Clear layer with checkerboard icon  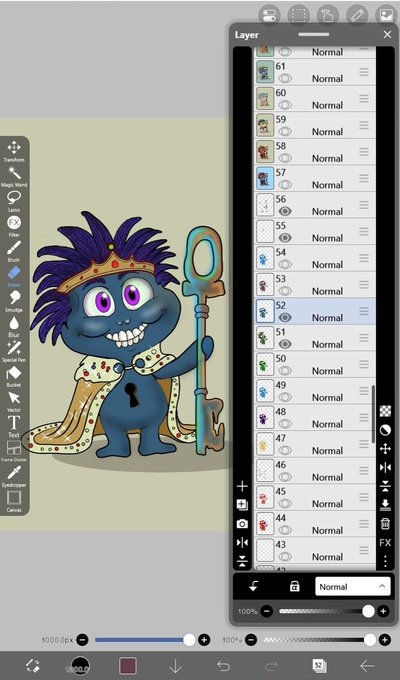tap(385, 410)
